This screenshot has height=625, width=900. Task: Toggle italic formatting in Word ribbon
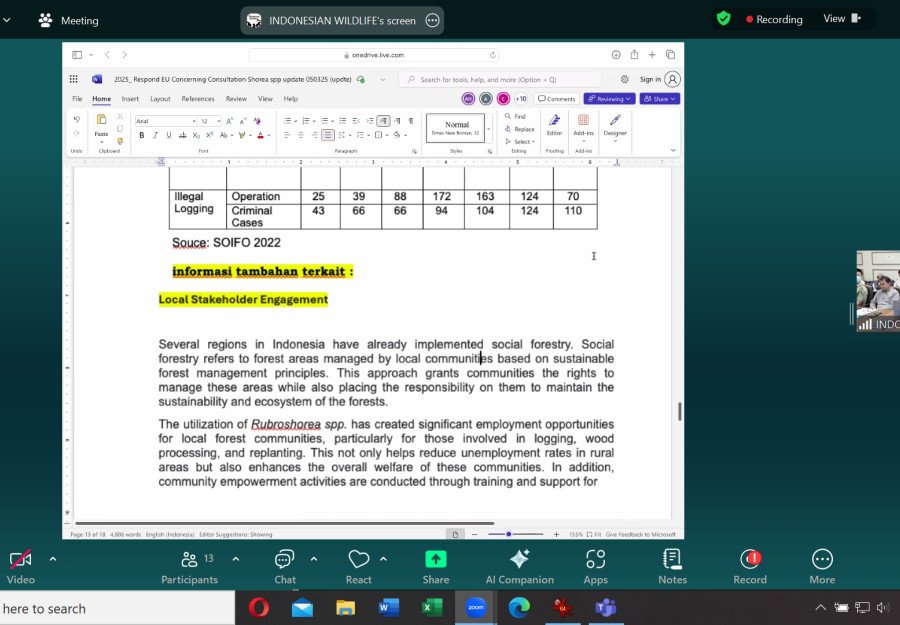point(155,135)
